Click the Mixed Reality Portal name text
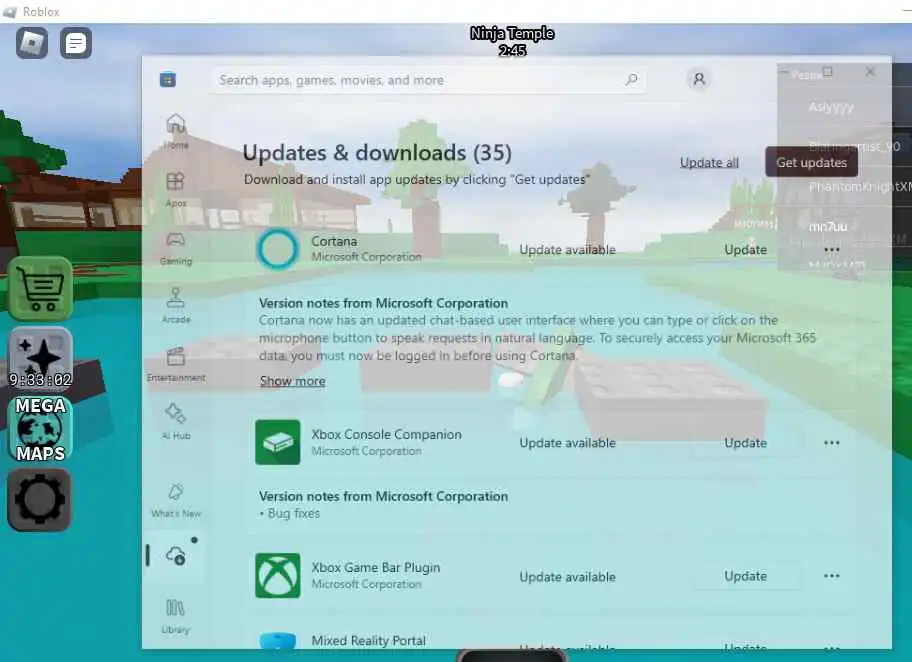This screenshot has height=662, width=912. [368, 640]
